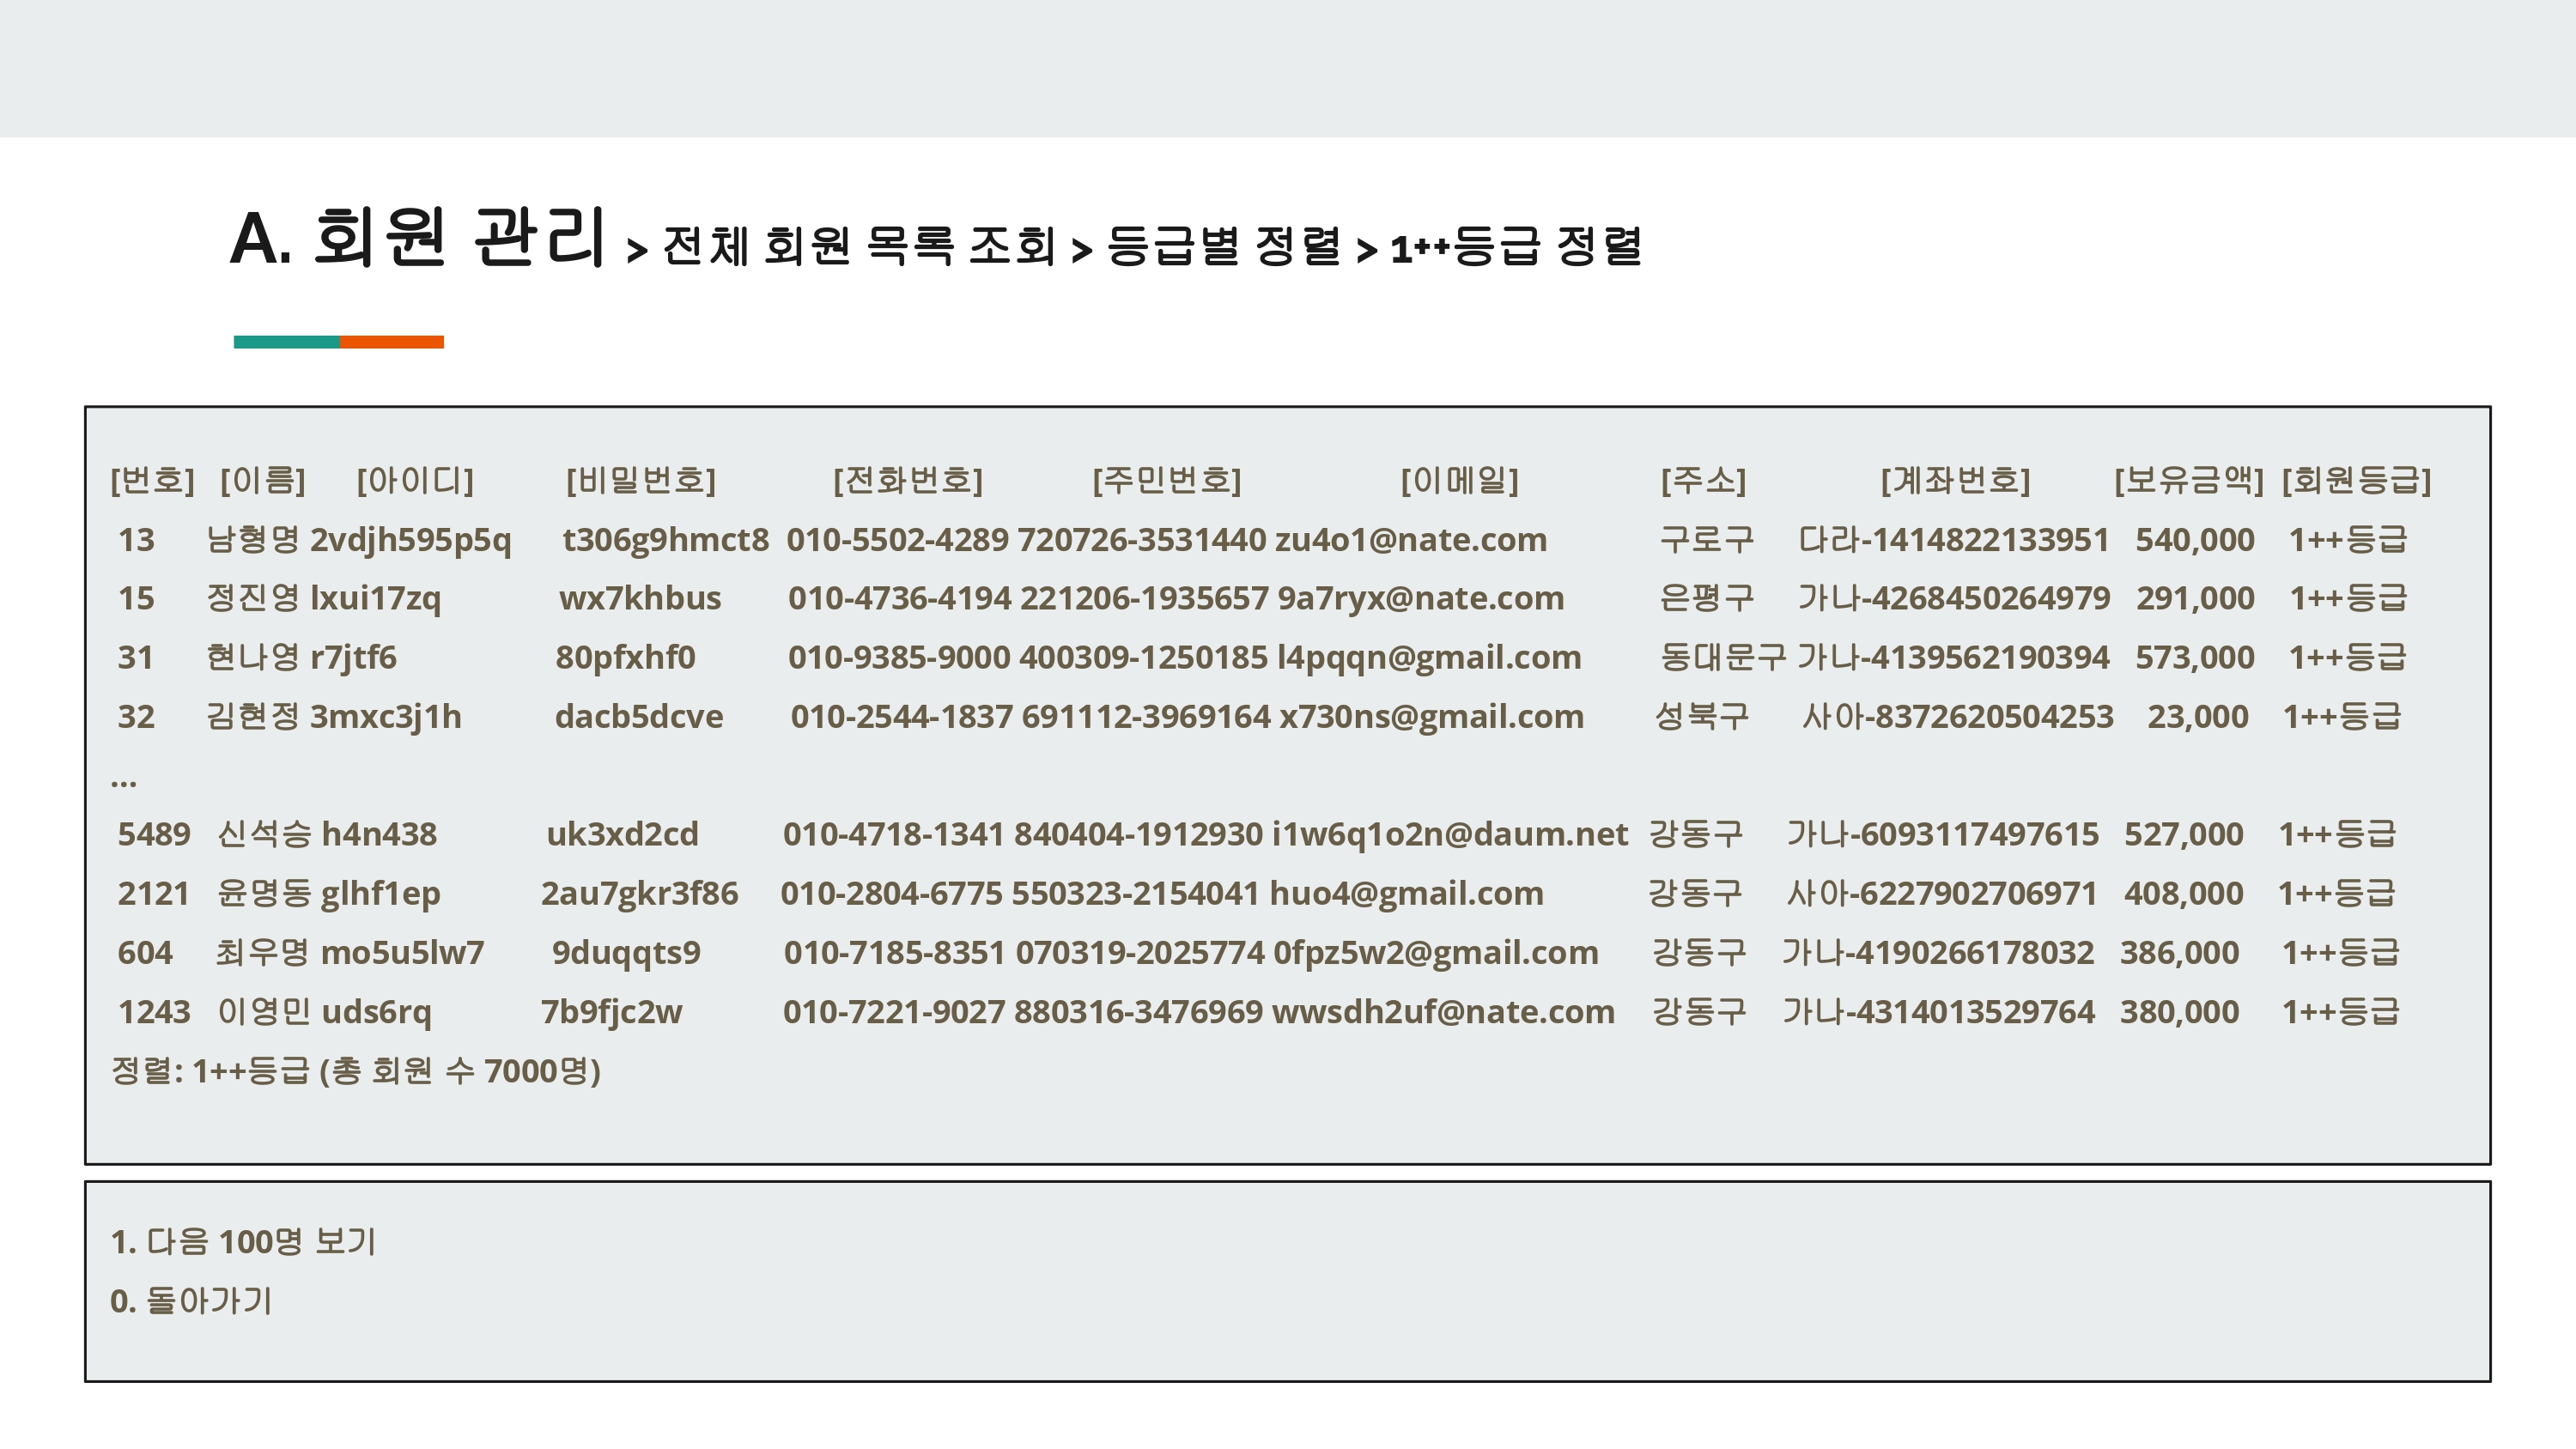Viewport: 2576px width, 1449px height.
Task: Click password '2au7gkr3f86'
Action: (x=640, y=893)
